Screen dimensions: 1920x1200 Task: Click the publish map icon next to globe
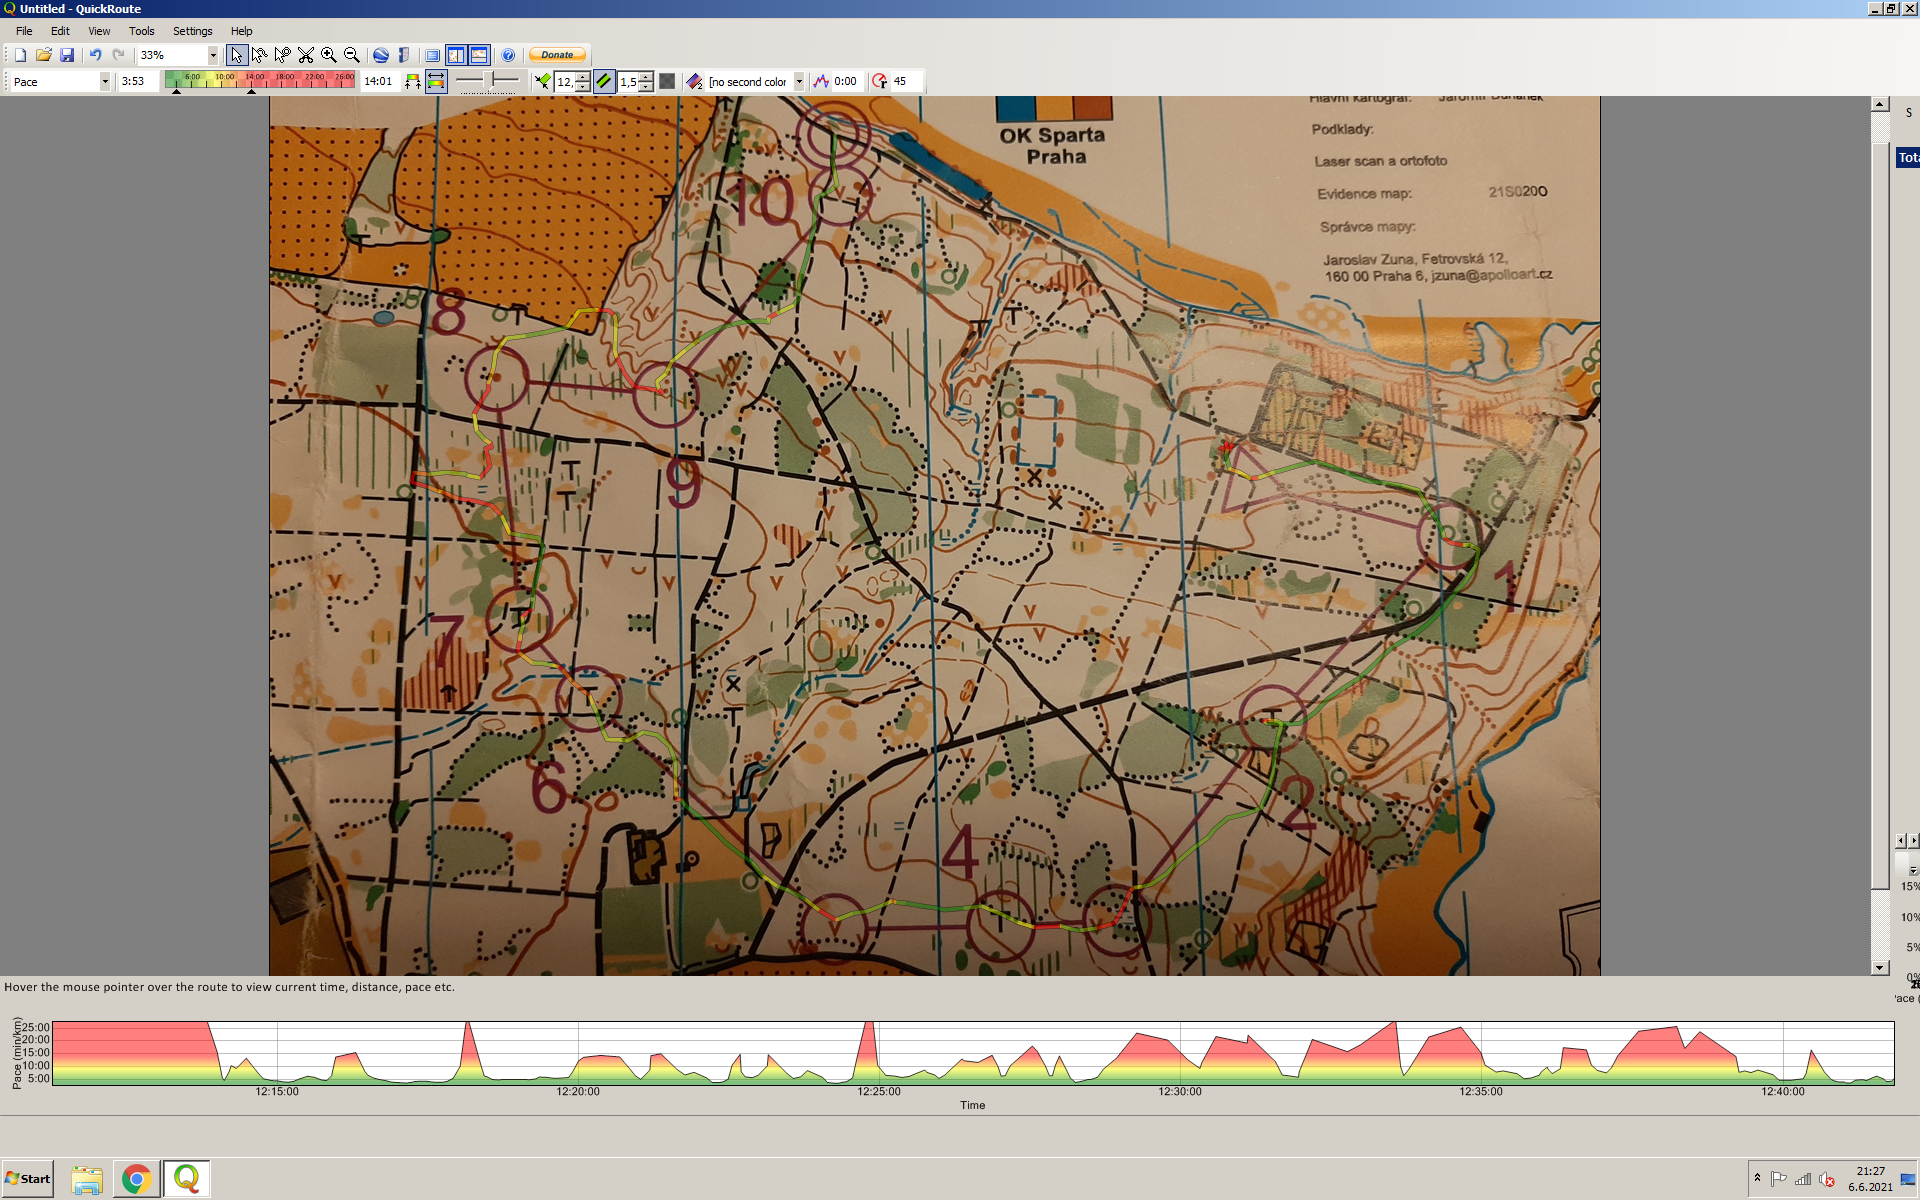[404, 55]
